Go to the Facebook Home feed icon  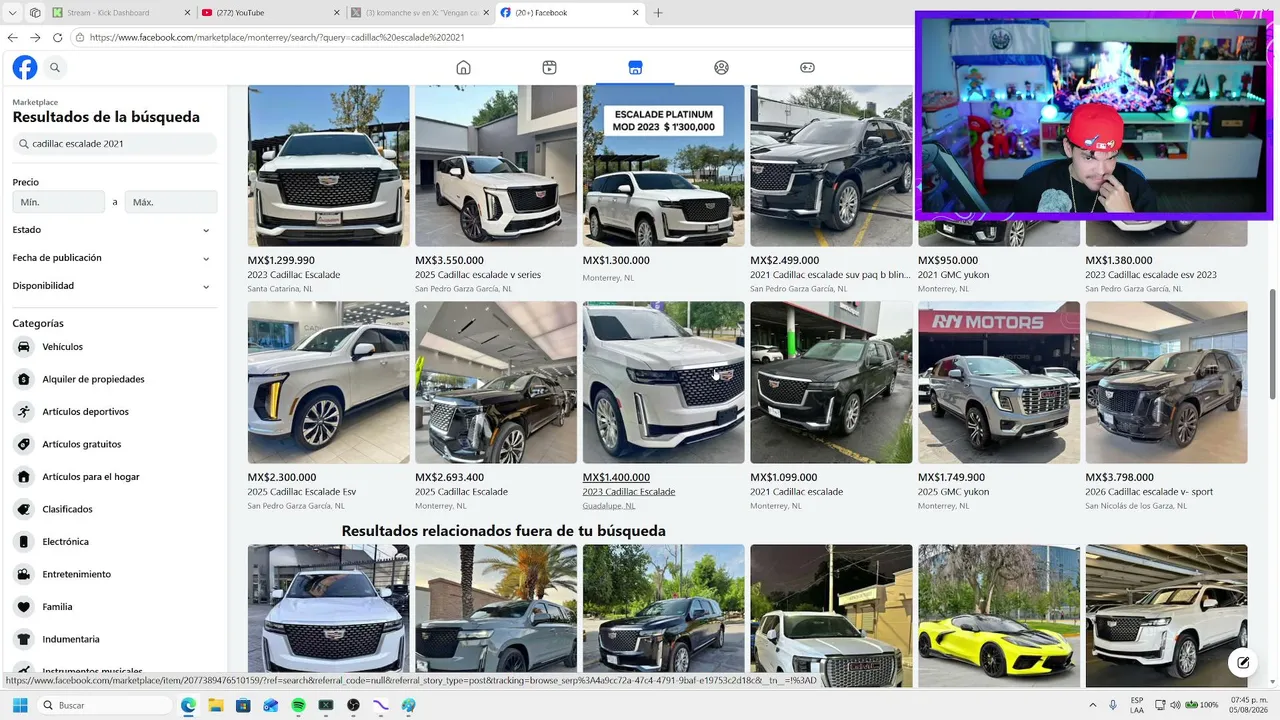(463, 68)
